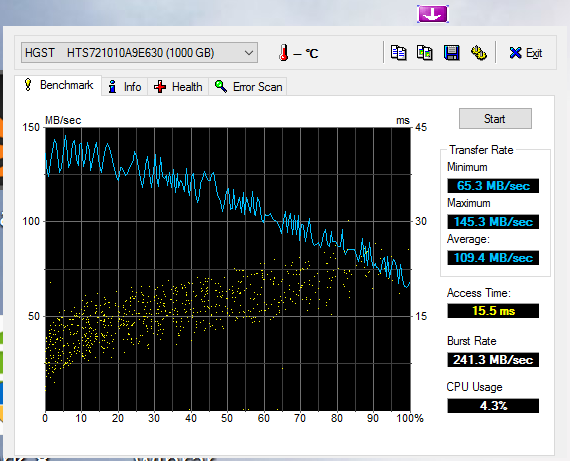Click the Exit button label
This screenshot has width=570, height=461.
pyautogui.click(x=534, y=53)
